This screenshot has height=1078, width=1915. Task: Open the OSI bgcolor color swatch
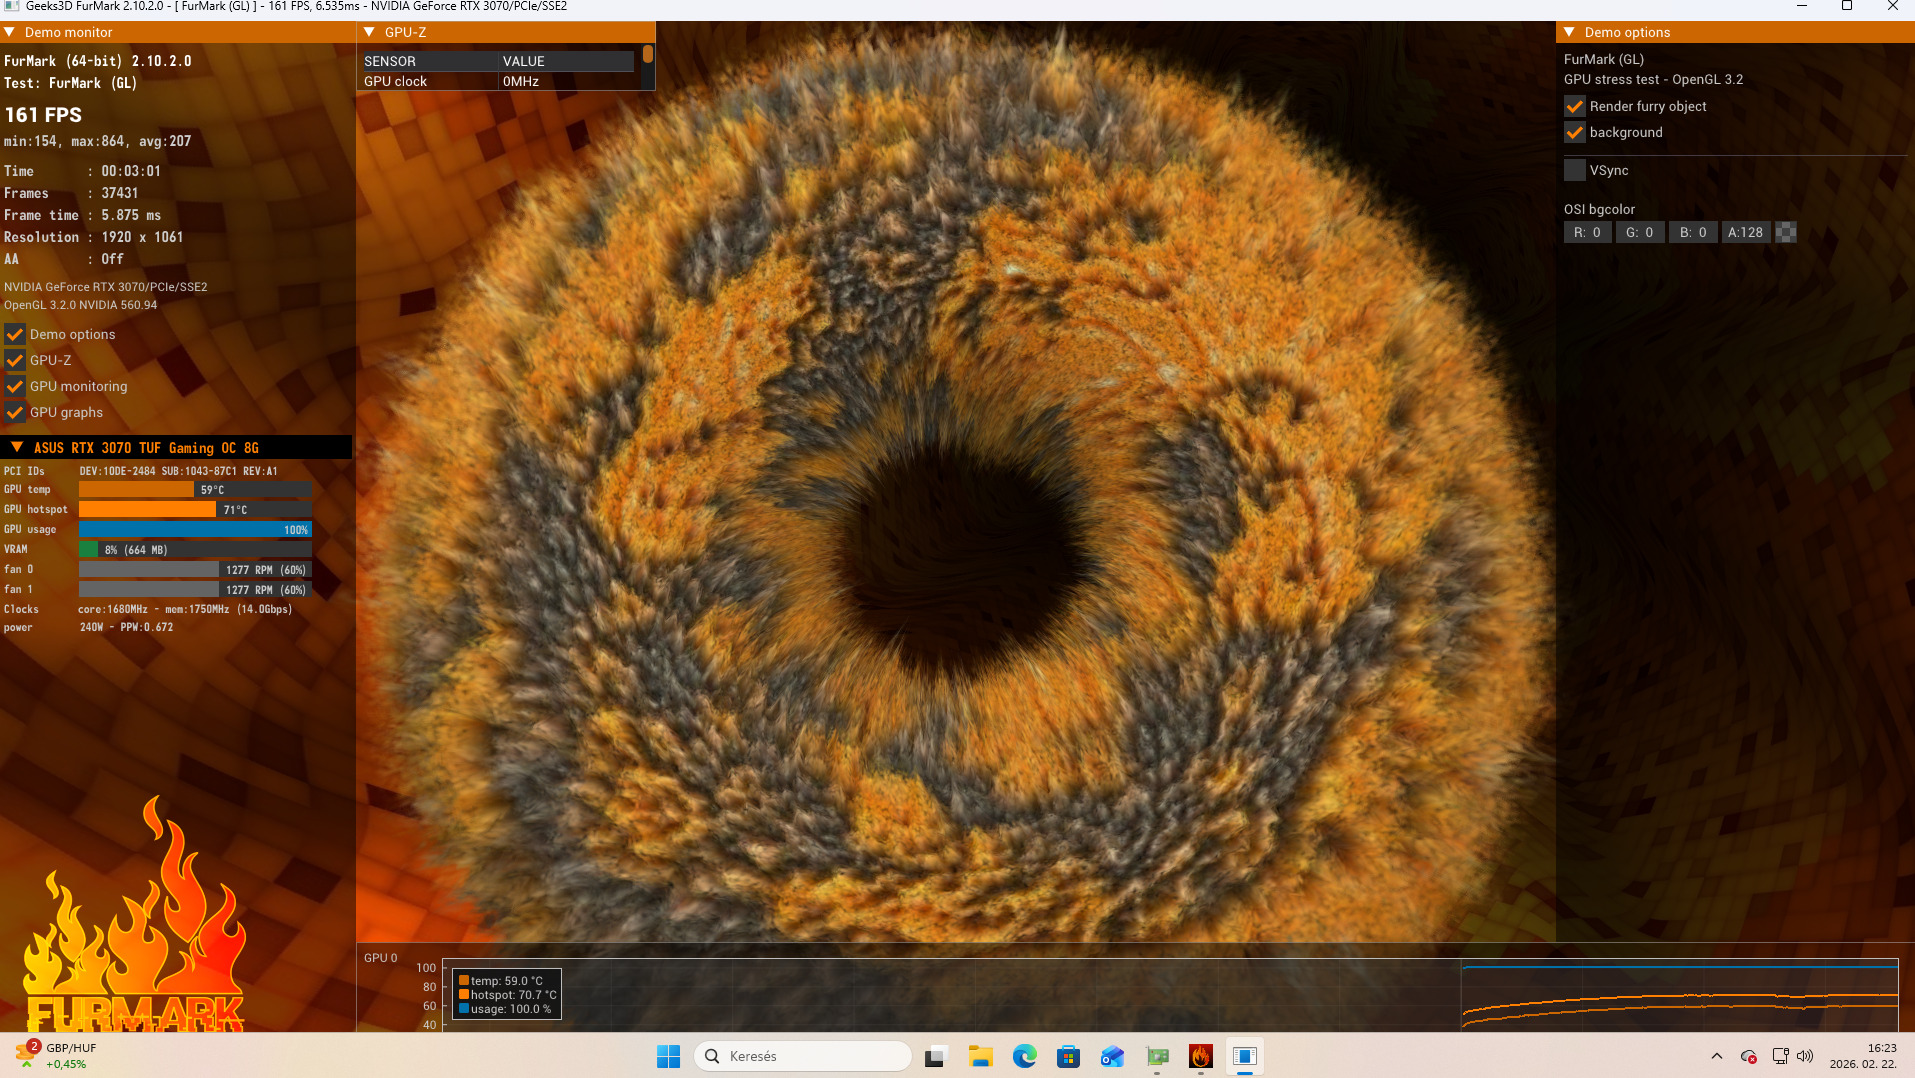[x=1786, y=232]
